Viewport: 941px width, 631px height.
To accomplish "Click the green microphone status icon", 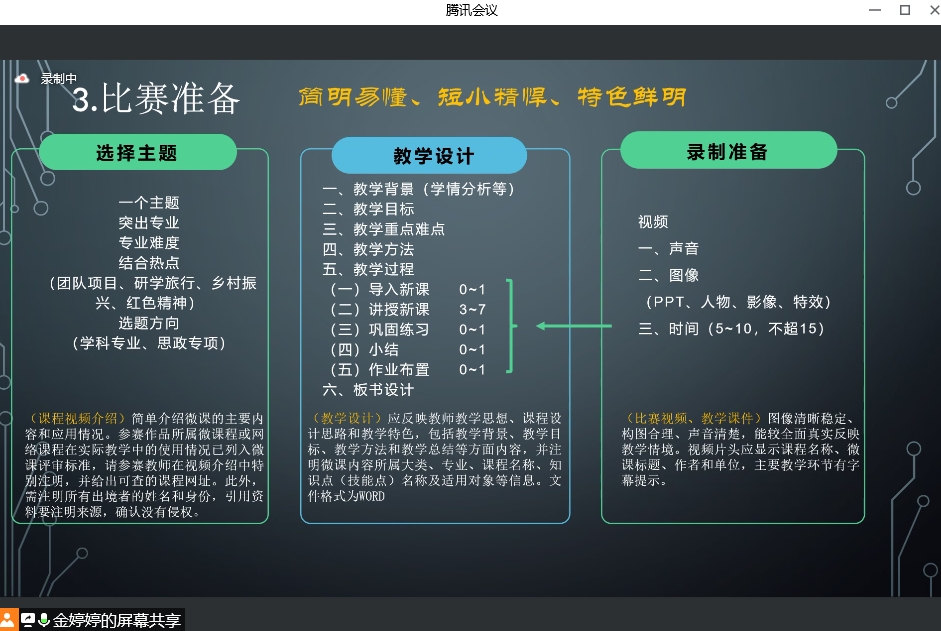I will (x=44, y=620).
